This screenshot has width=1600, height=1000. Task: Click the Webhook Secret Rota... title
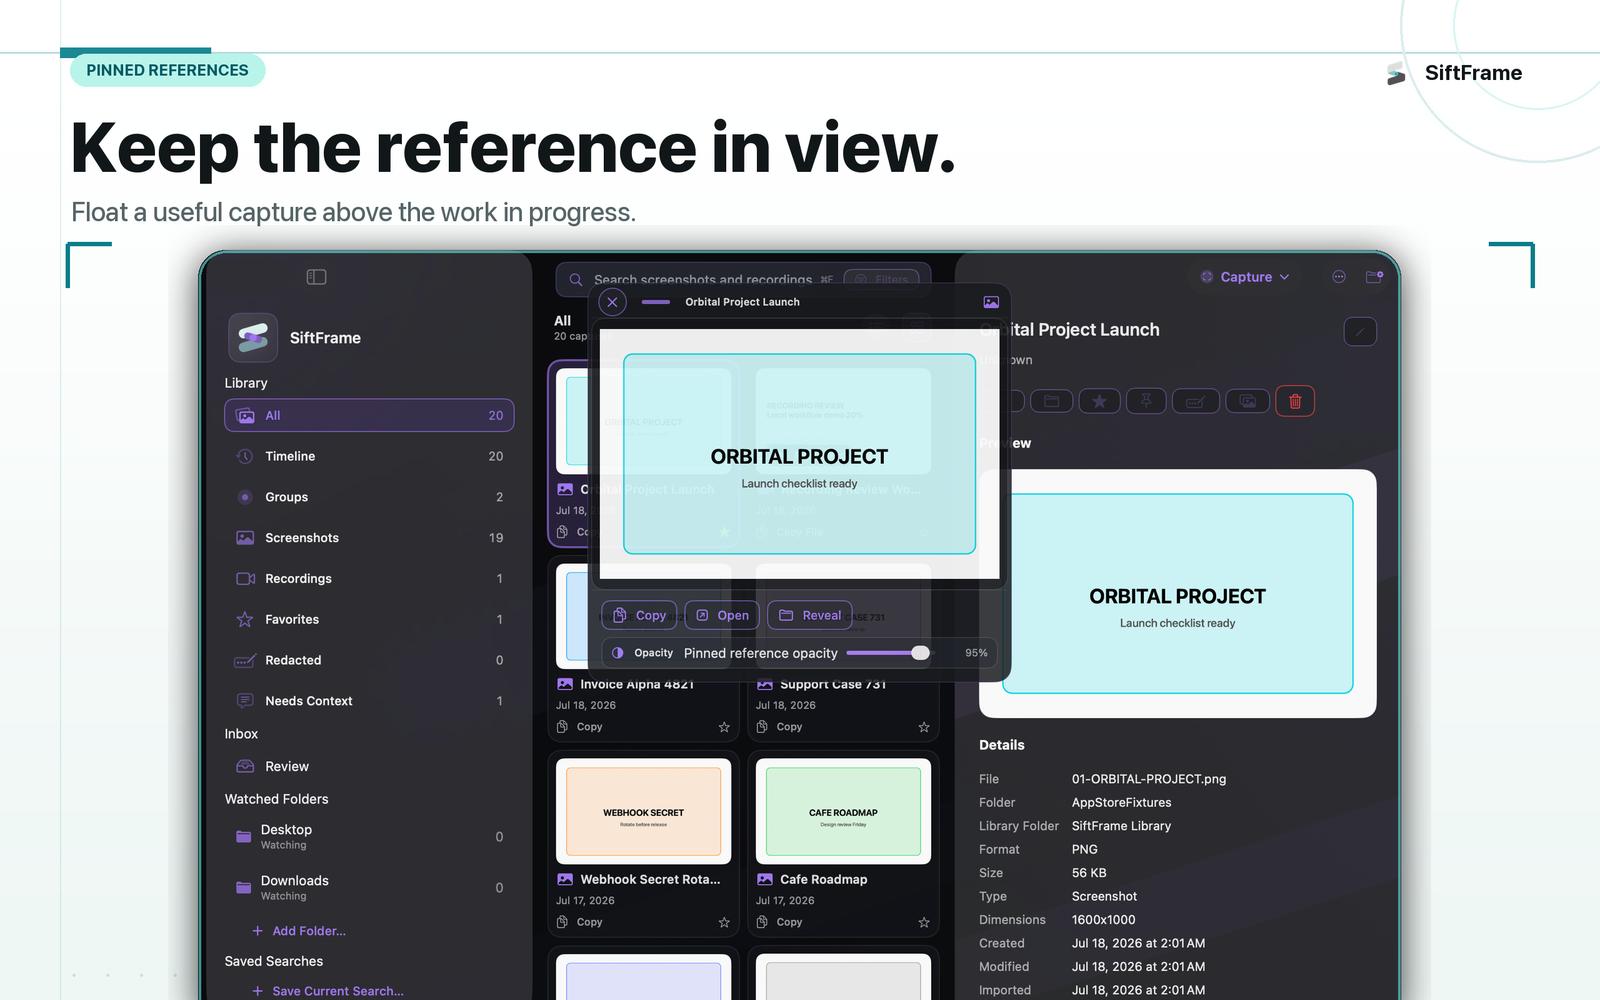pyautogui.click(x=650, y=880)
